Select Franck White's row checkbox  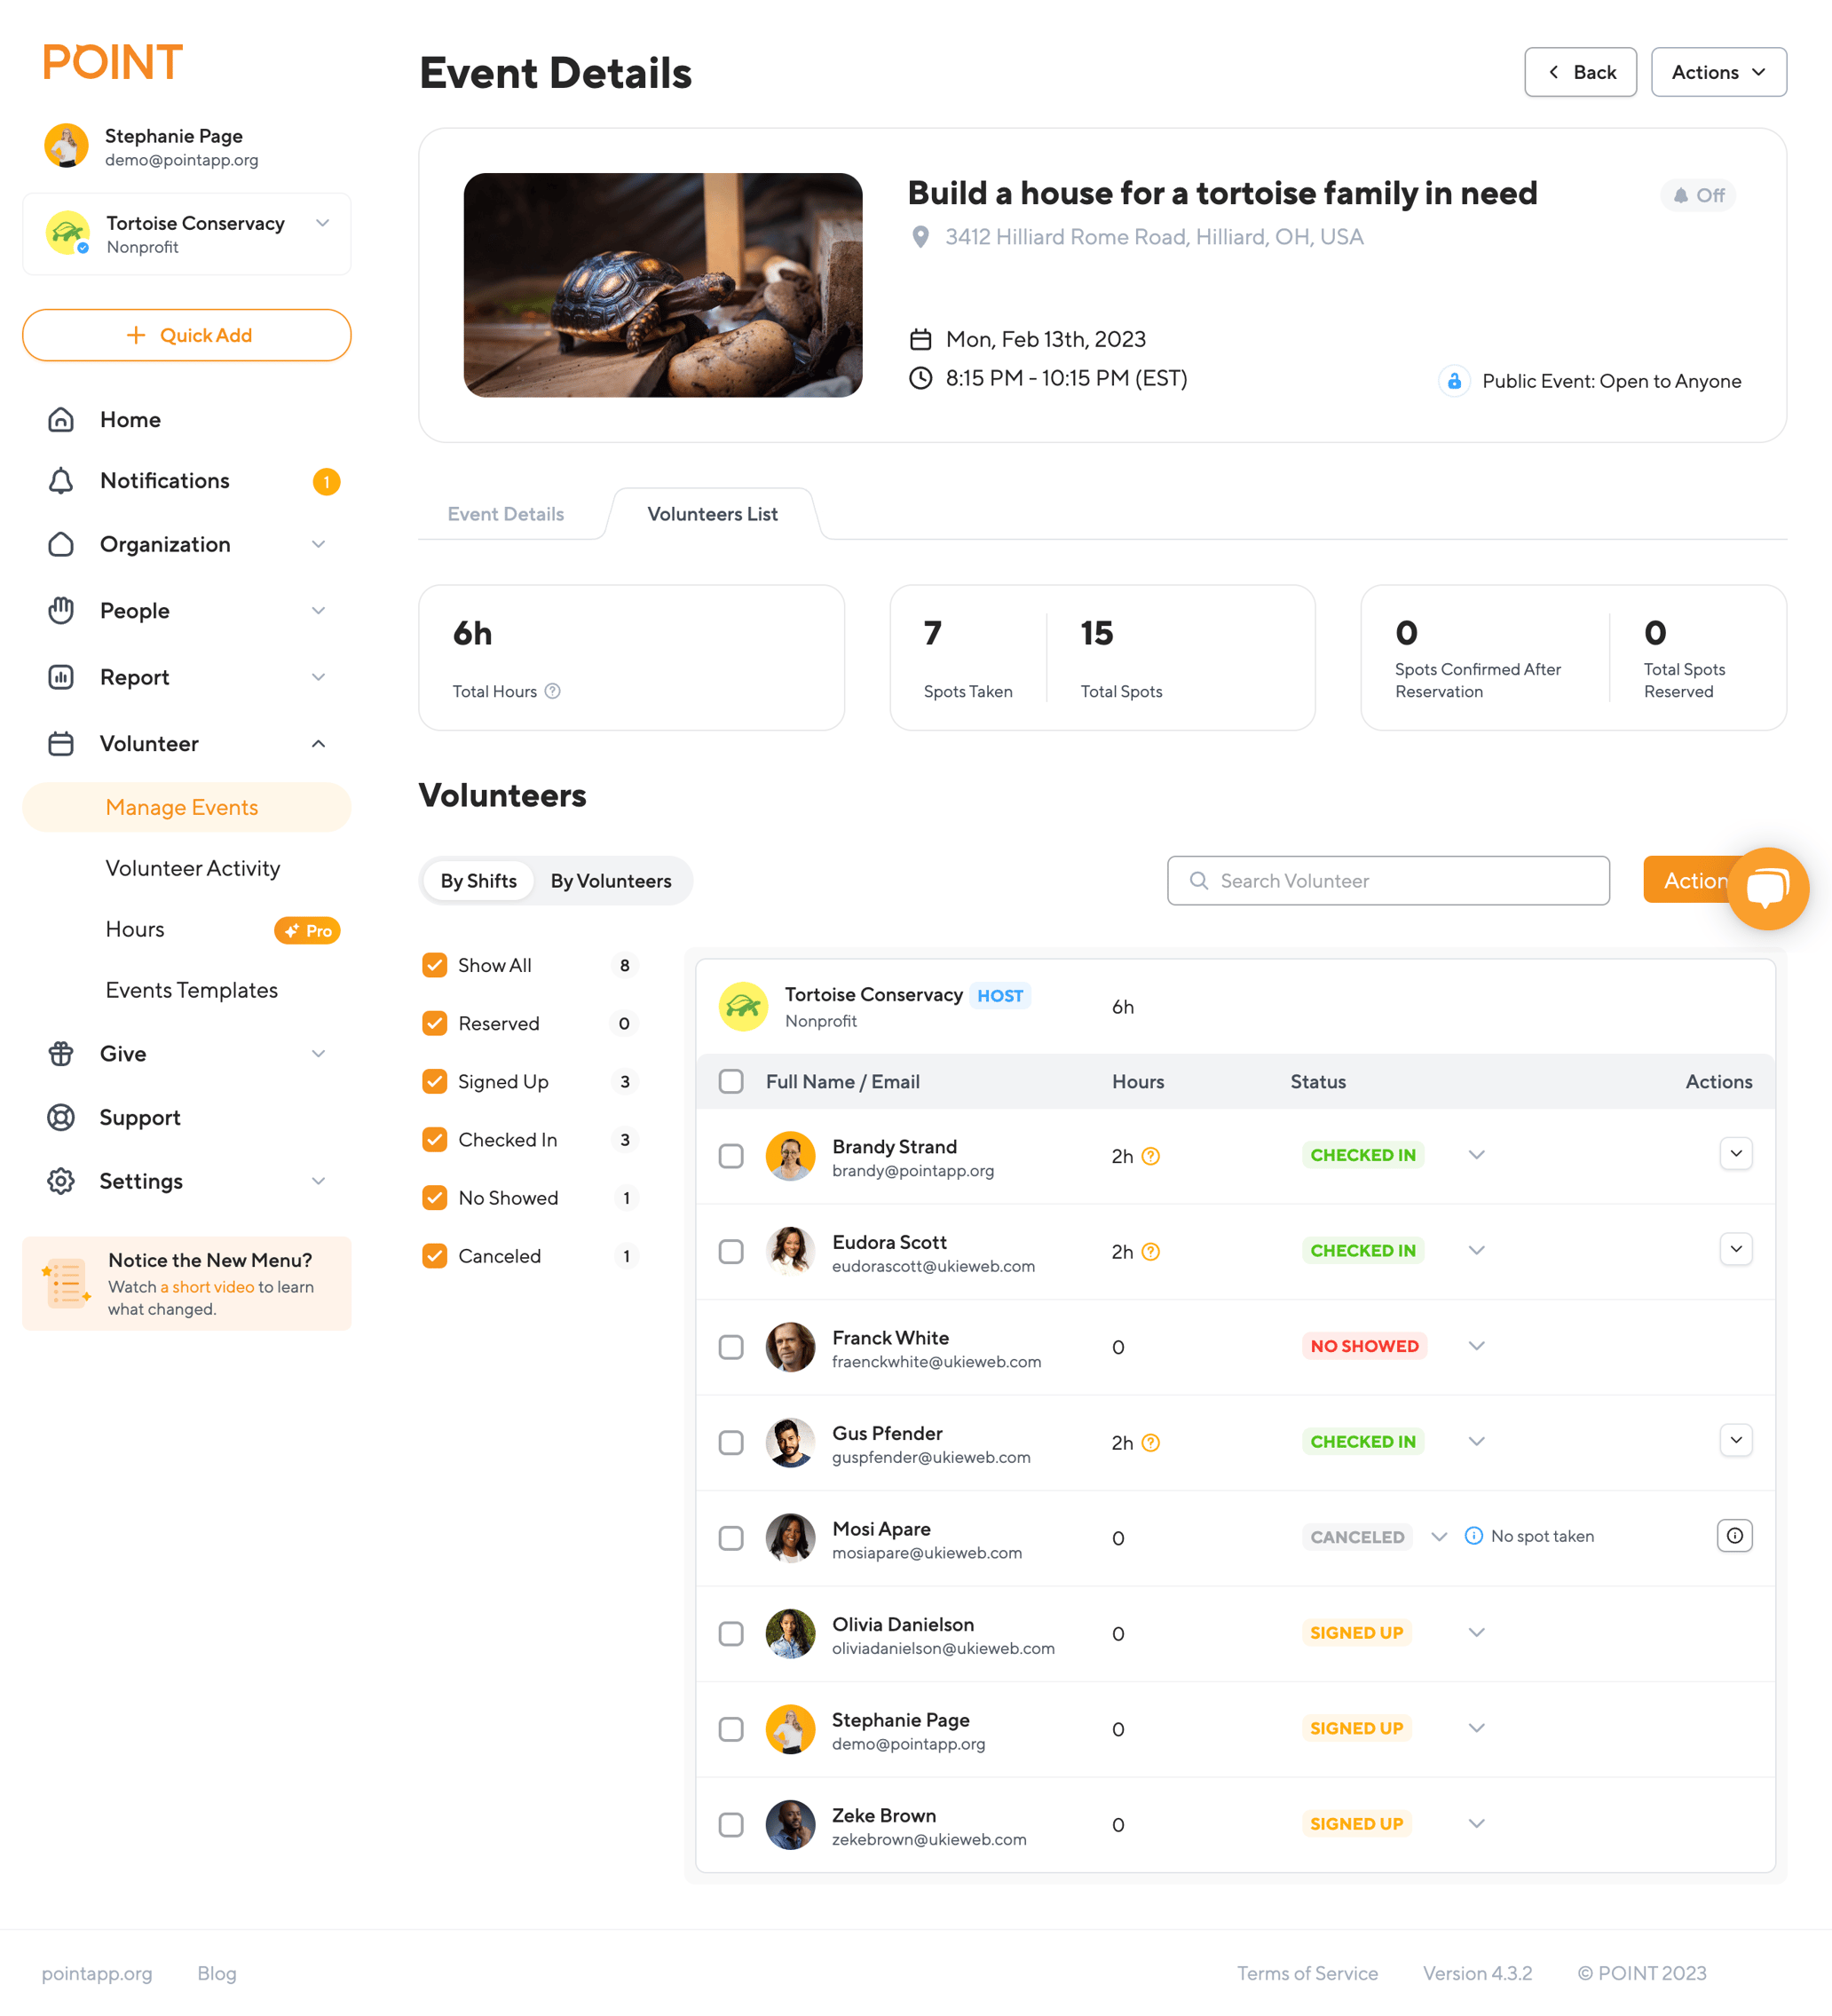point(731,1347)
